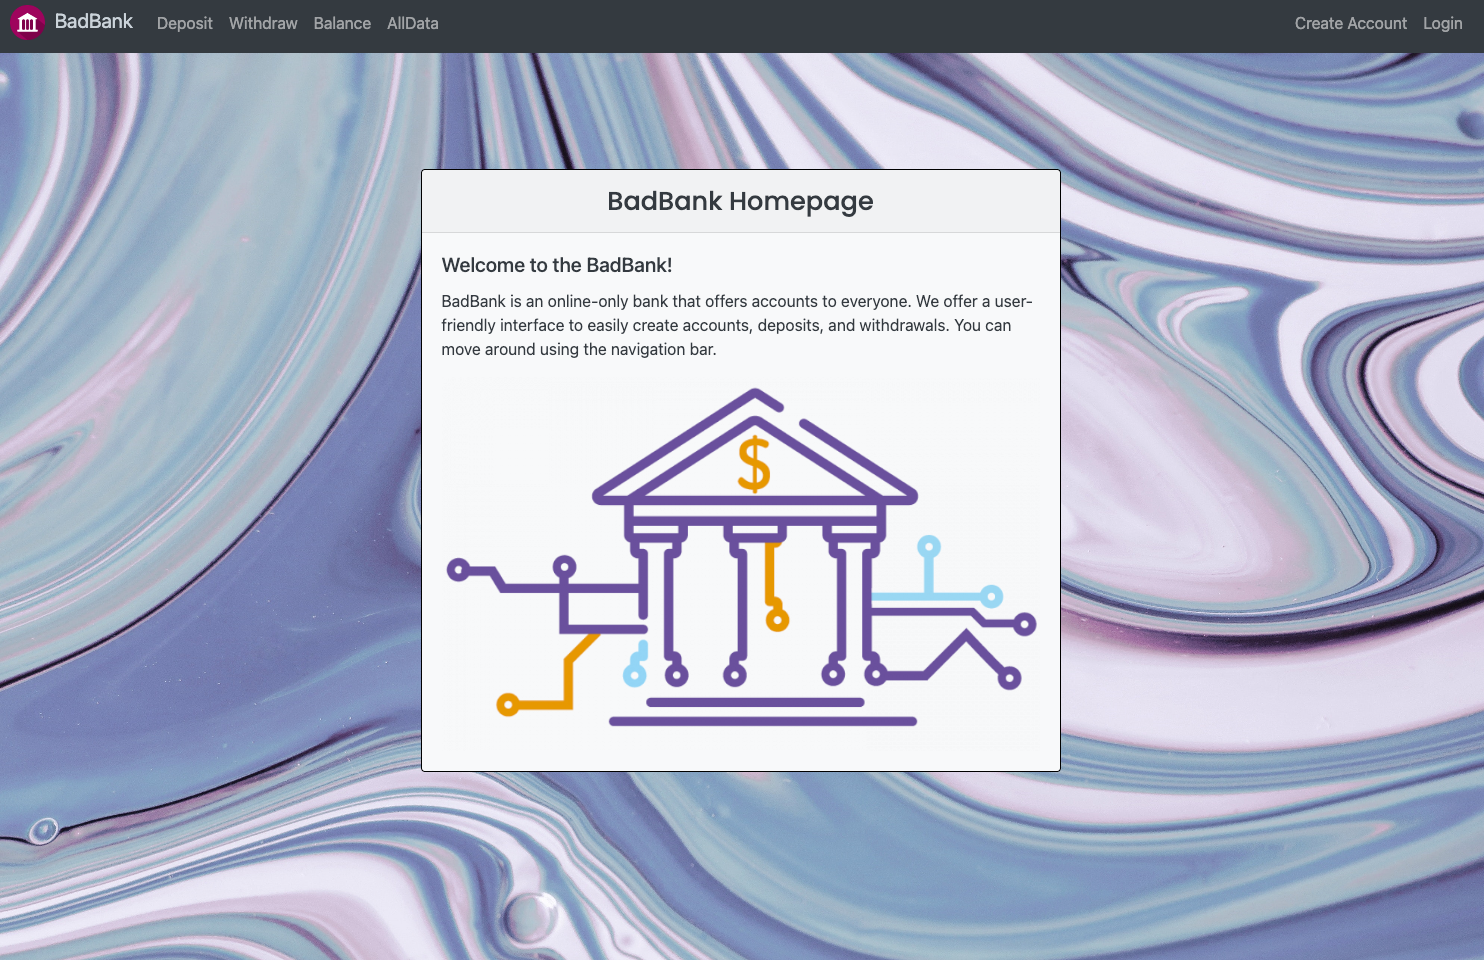
Task: Open the Login page
Action: tap(1442, 23)
